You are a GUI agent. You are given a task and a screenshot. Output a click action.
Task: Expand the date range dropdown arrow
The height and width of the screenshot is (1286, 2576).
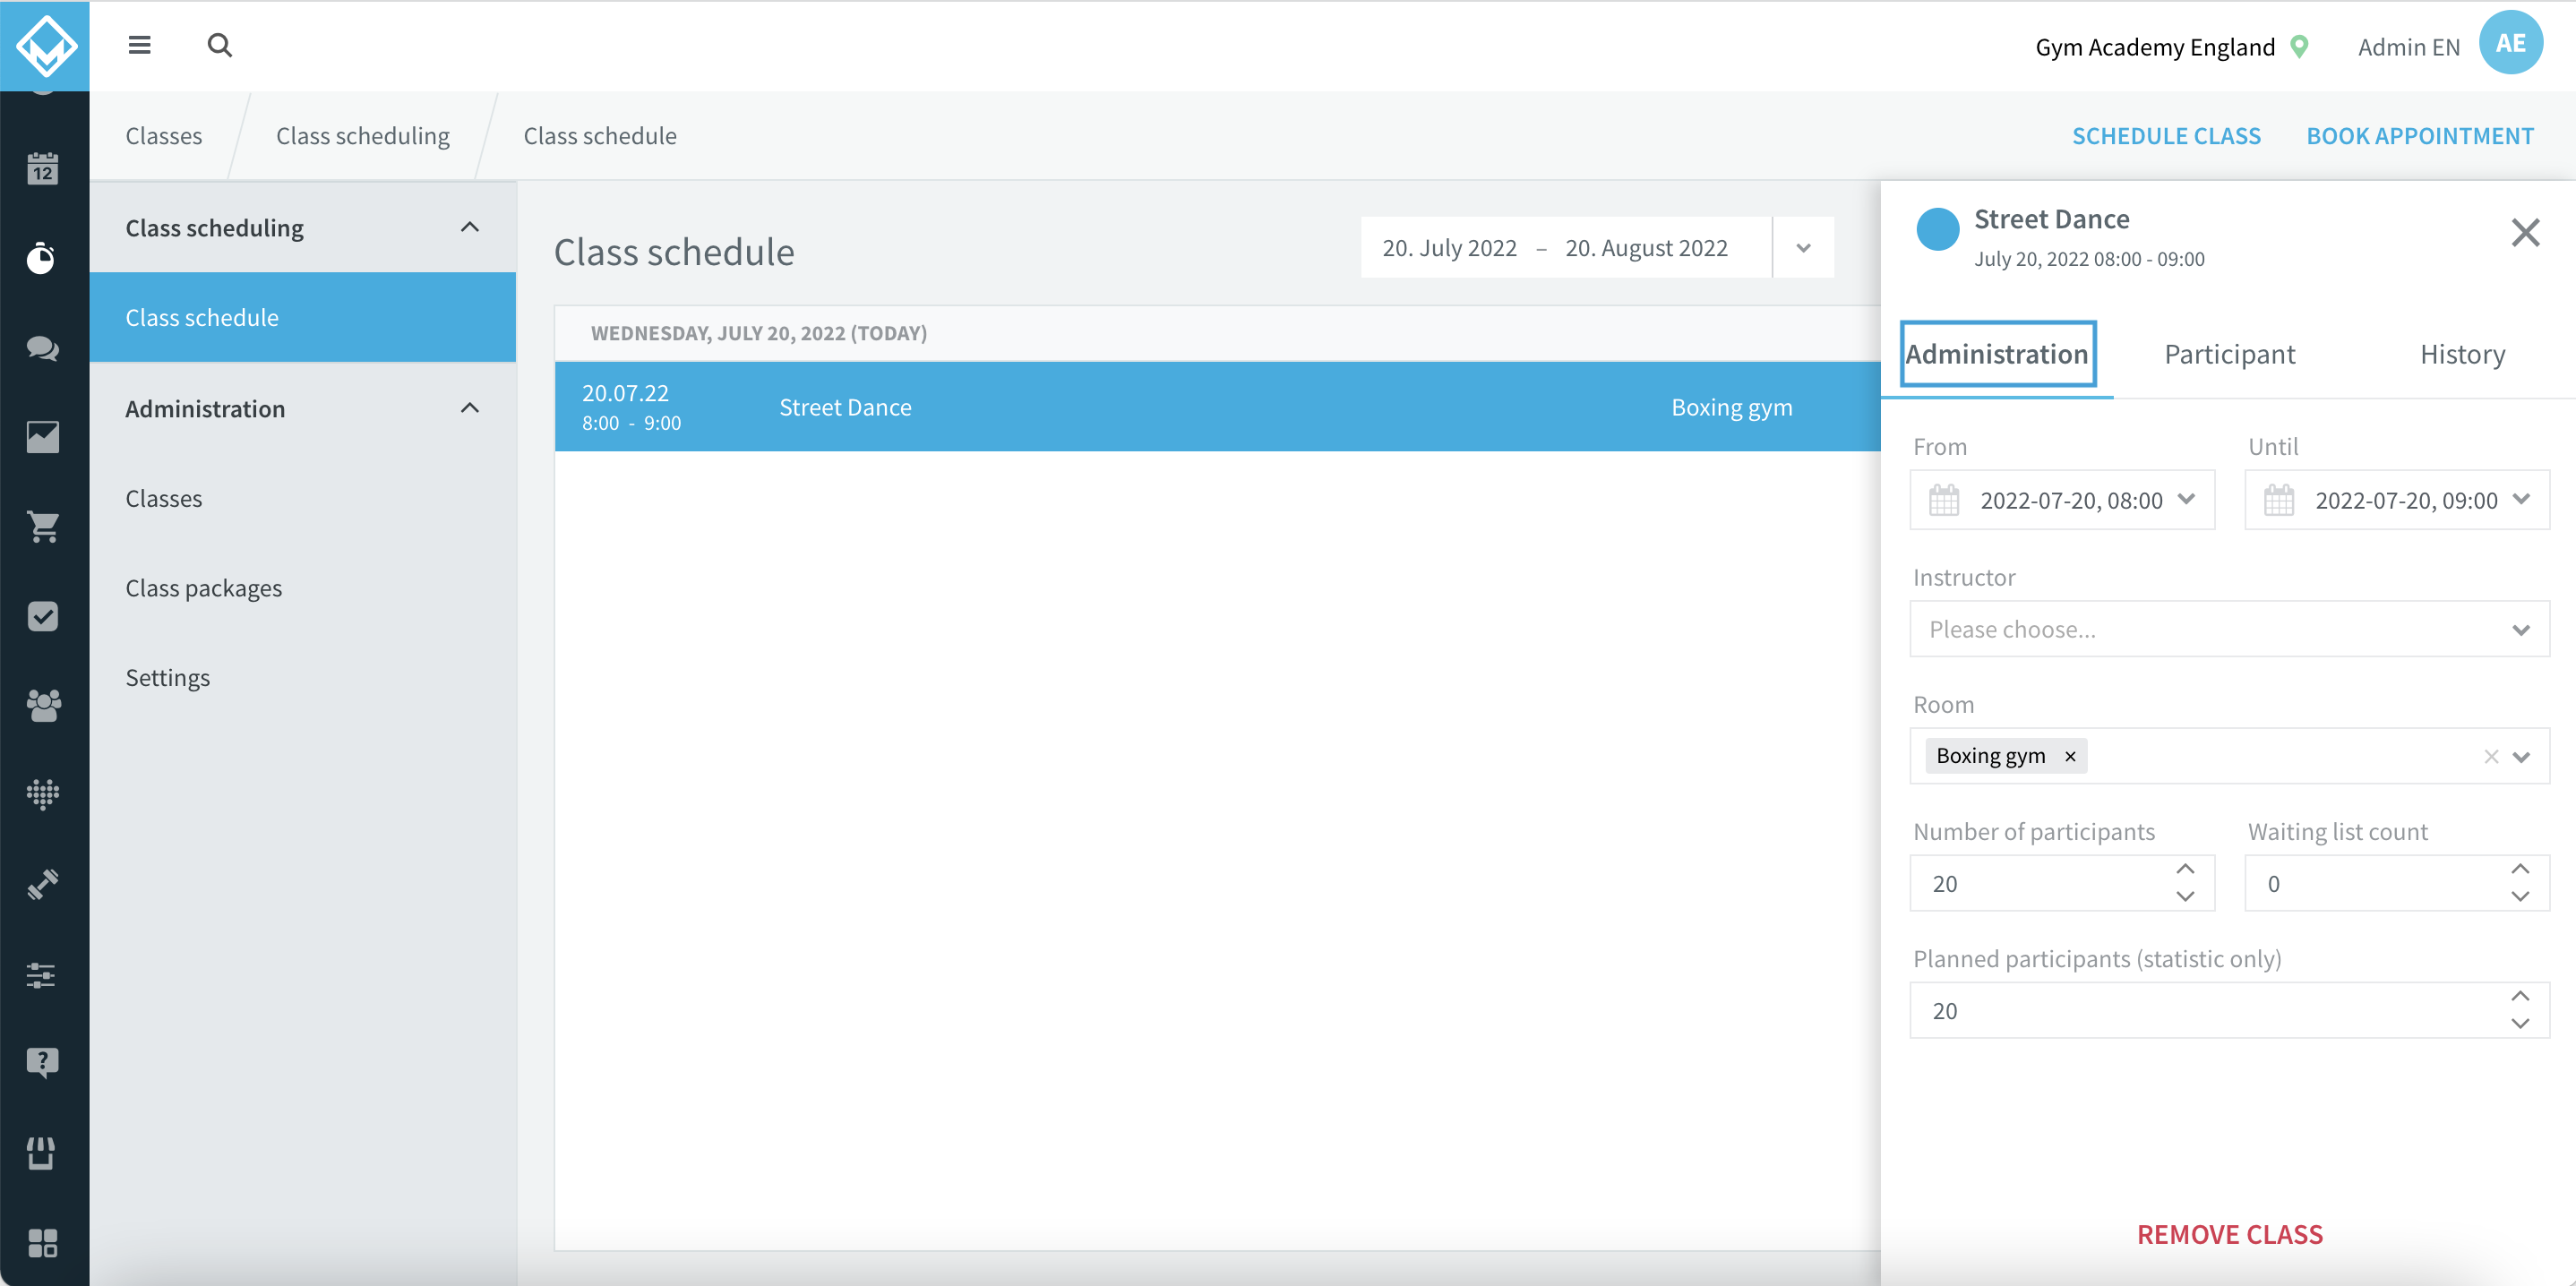click(x=1803, y=248)
